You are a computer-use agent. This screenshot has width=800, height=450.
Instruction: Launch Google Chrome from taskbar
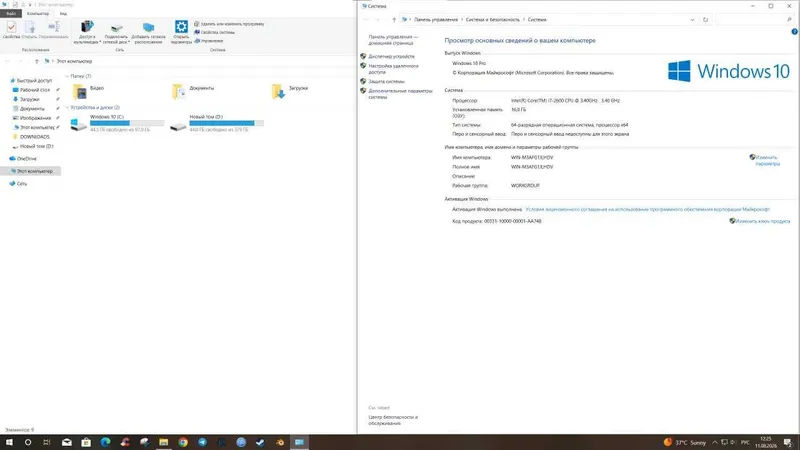[x=183, y=442]
